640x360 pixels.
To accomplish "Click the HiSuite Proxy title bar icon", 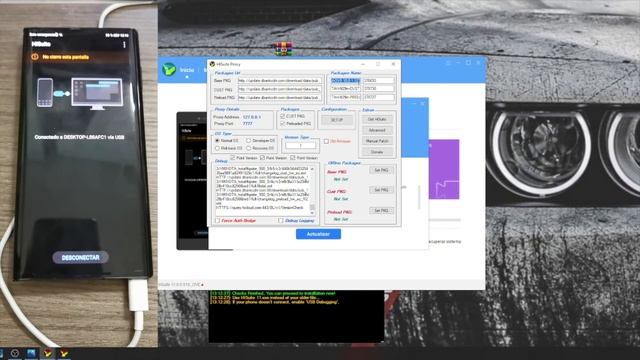I will (212, 64).
